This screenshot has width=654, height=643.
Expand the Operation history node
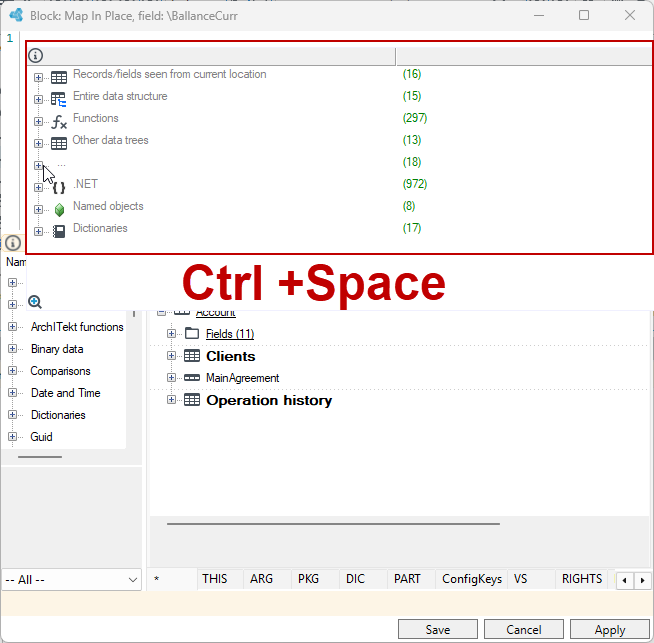[171, 399]
